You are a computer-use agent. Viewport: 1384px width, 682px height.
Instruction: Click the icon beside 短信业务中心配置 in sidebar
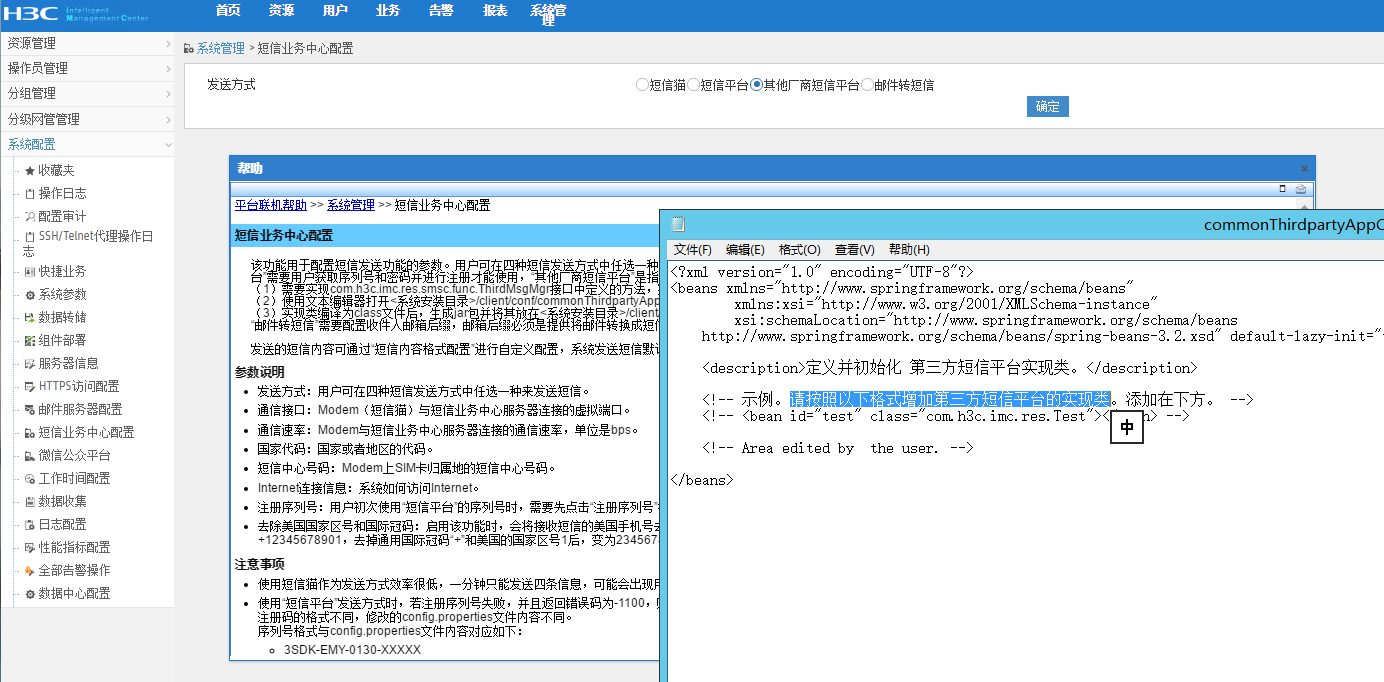tap(30, 433)
